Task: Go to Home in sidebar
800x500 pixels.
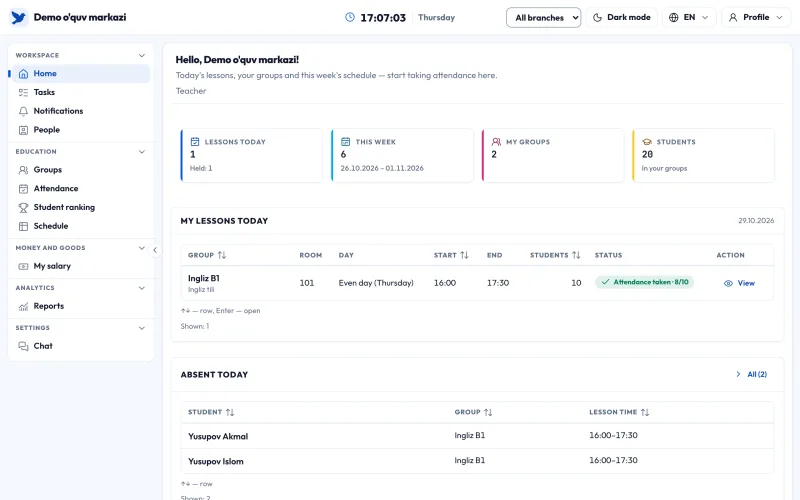Action: click(81, 73)
